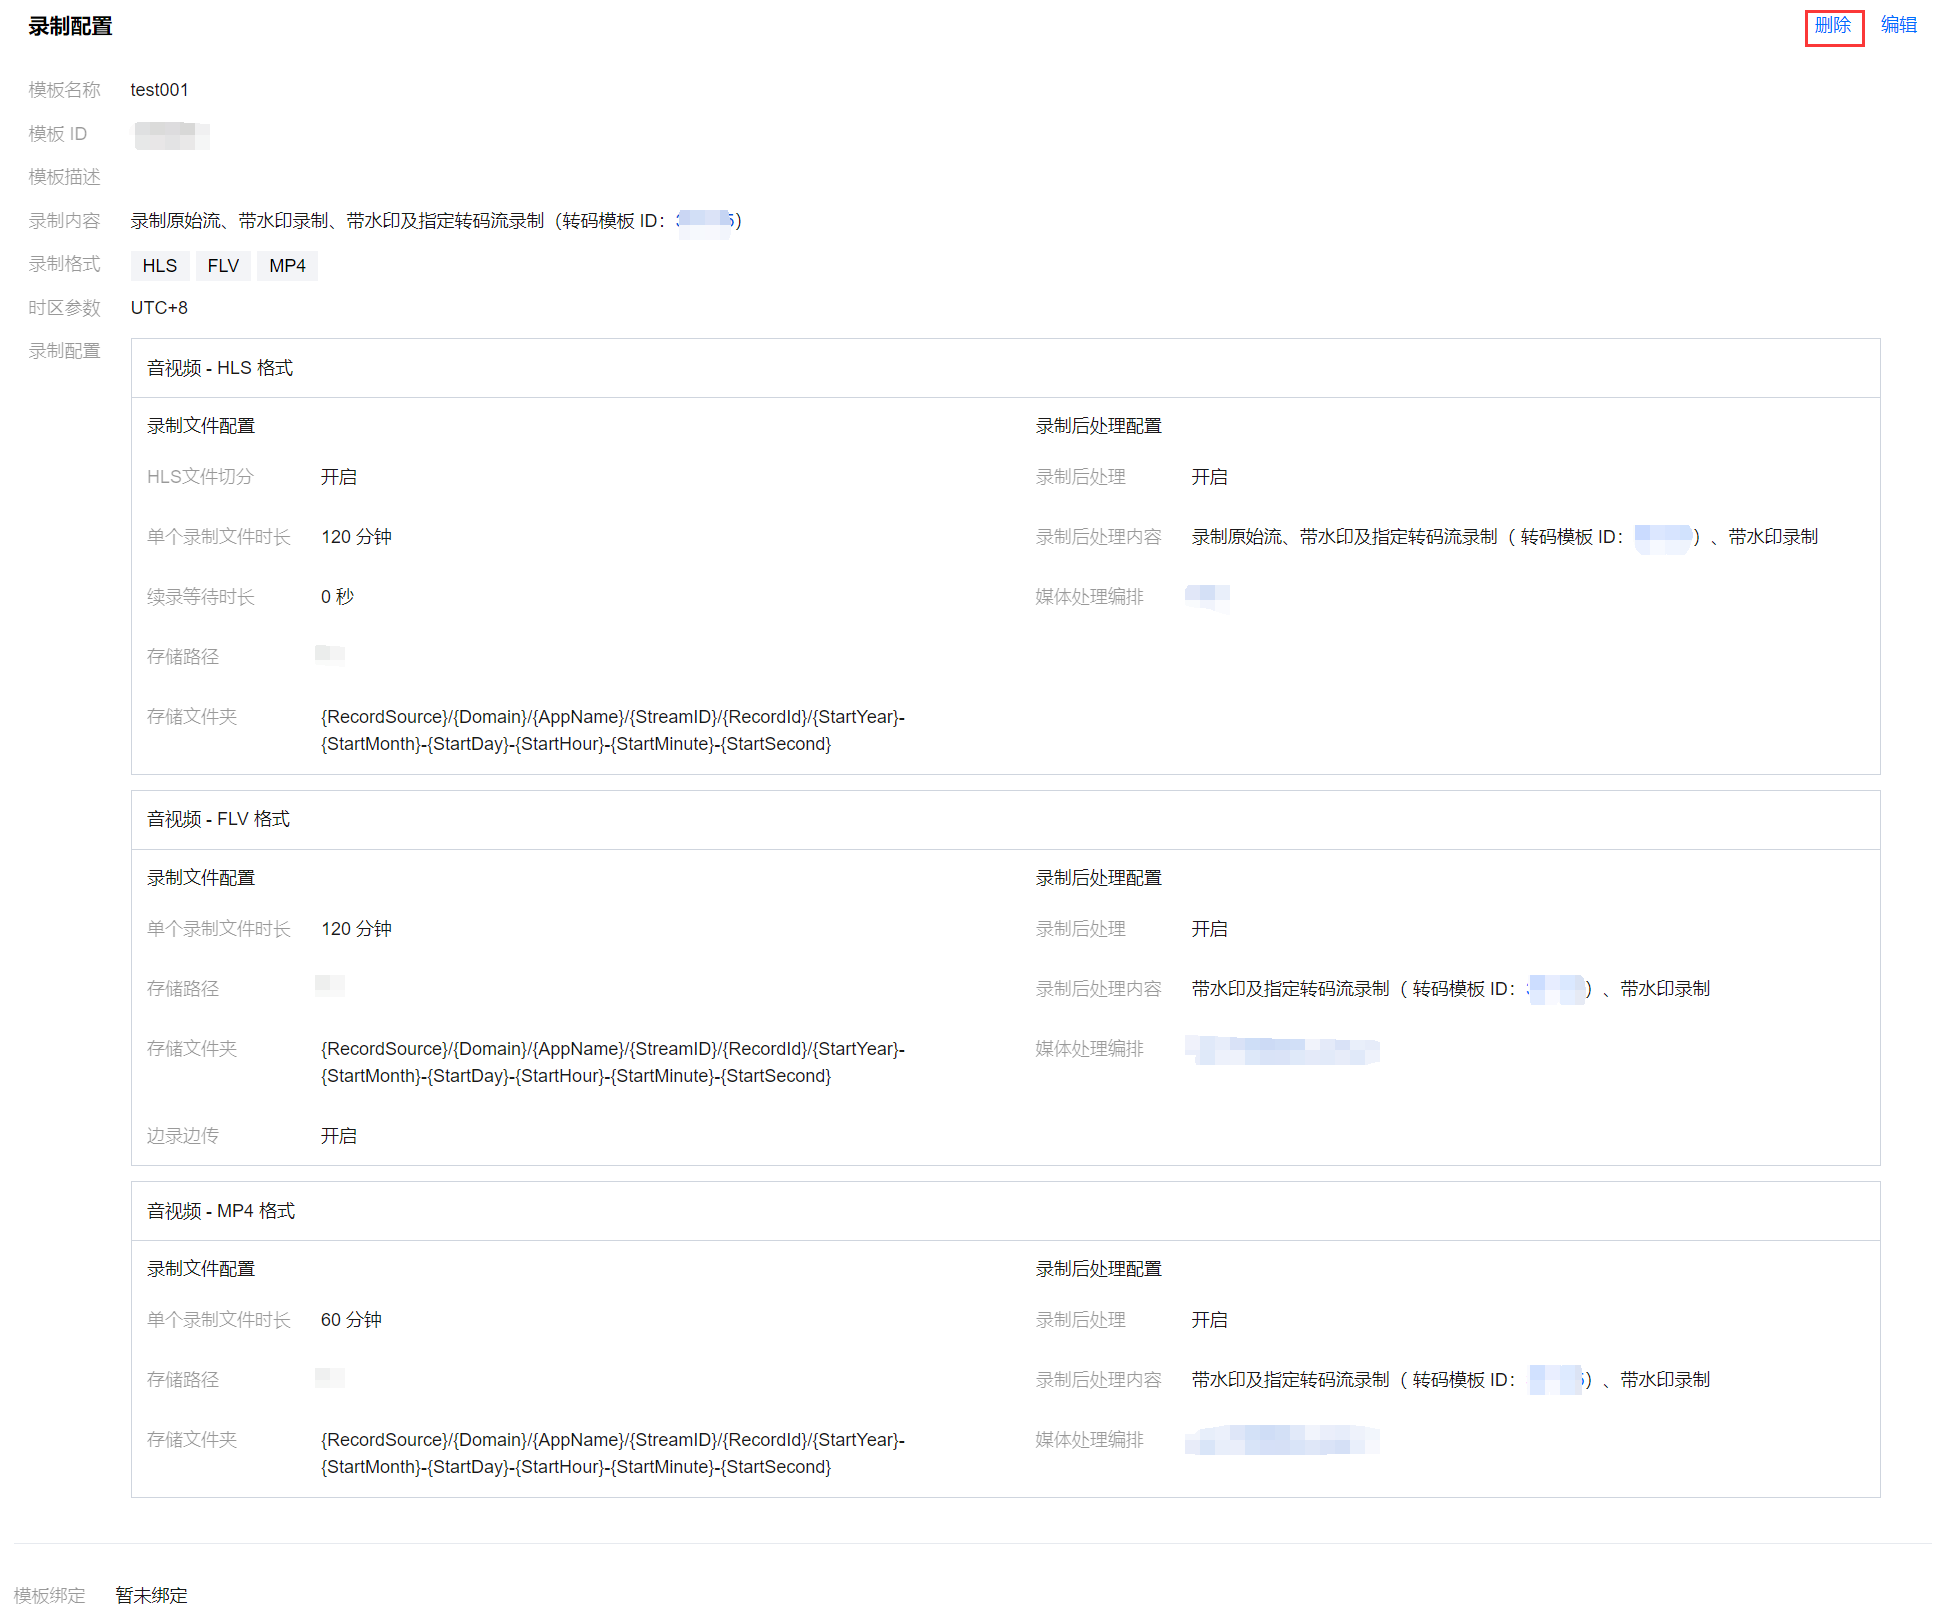The height and width of the screenshot is (1621, 1944).
Task: Click the 音视频 - FLV 格式 section header
Action: coord(218,819)
